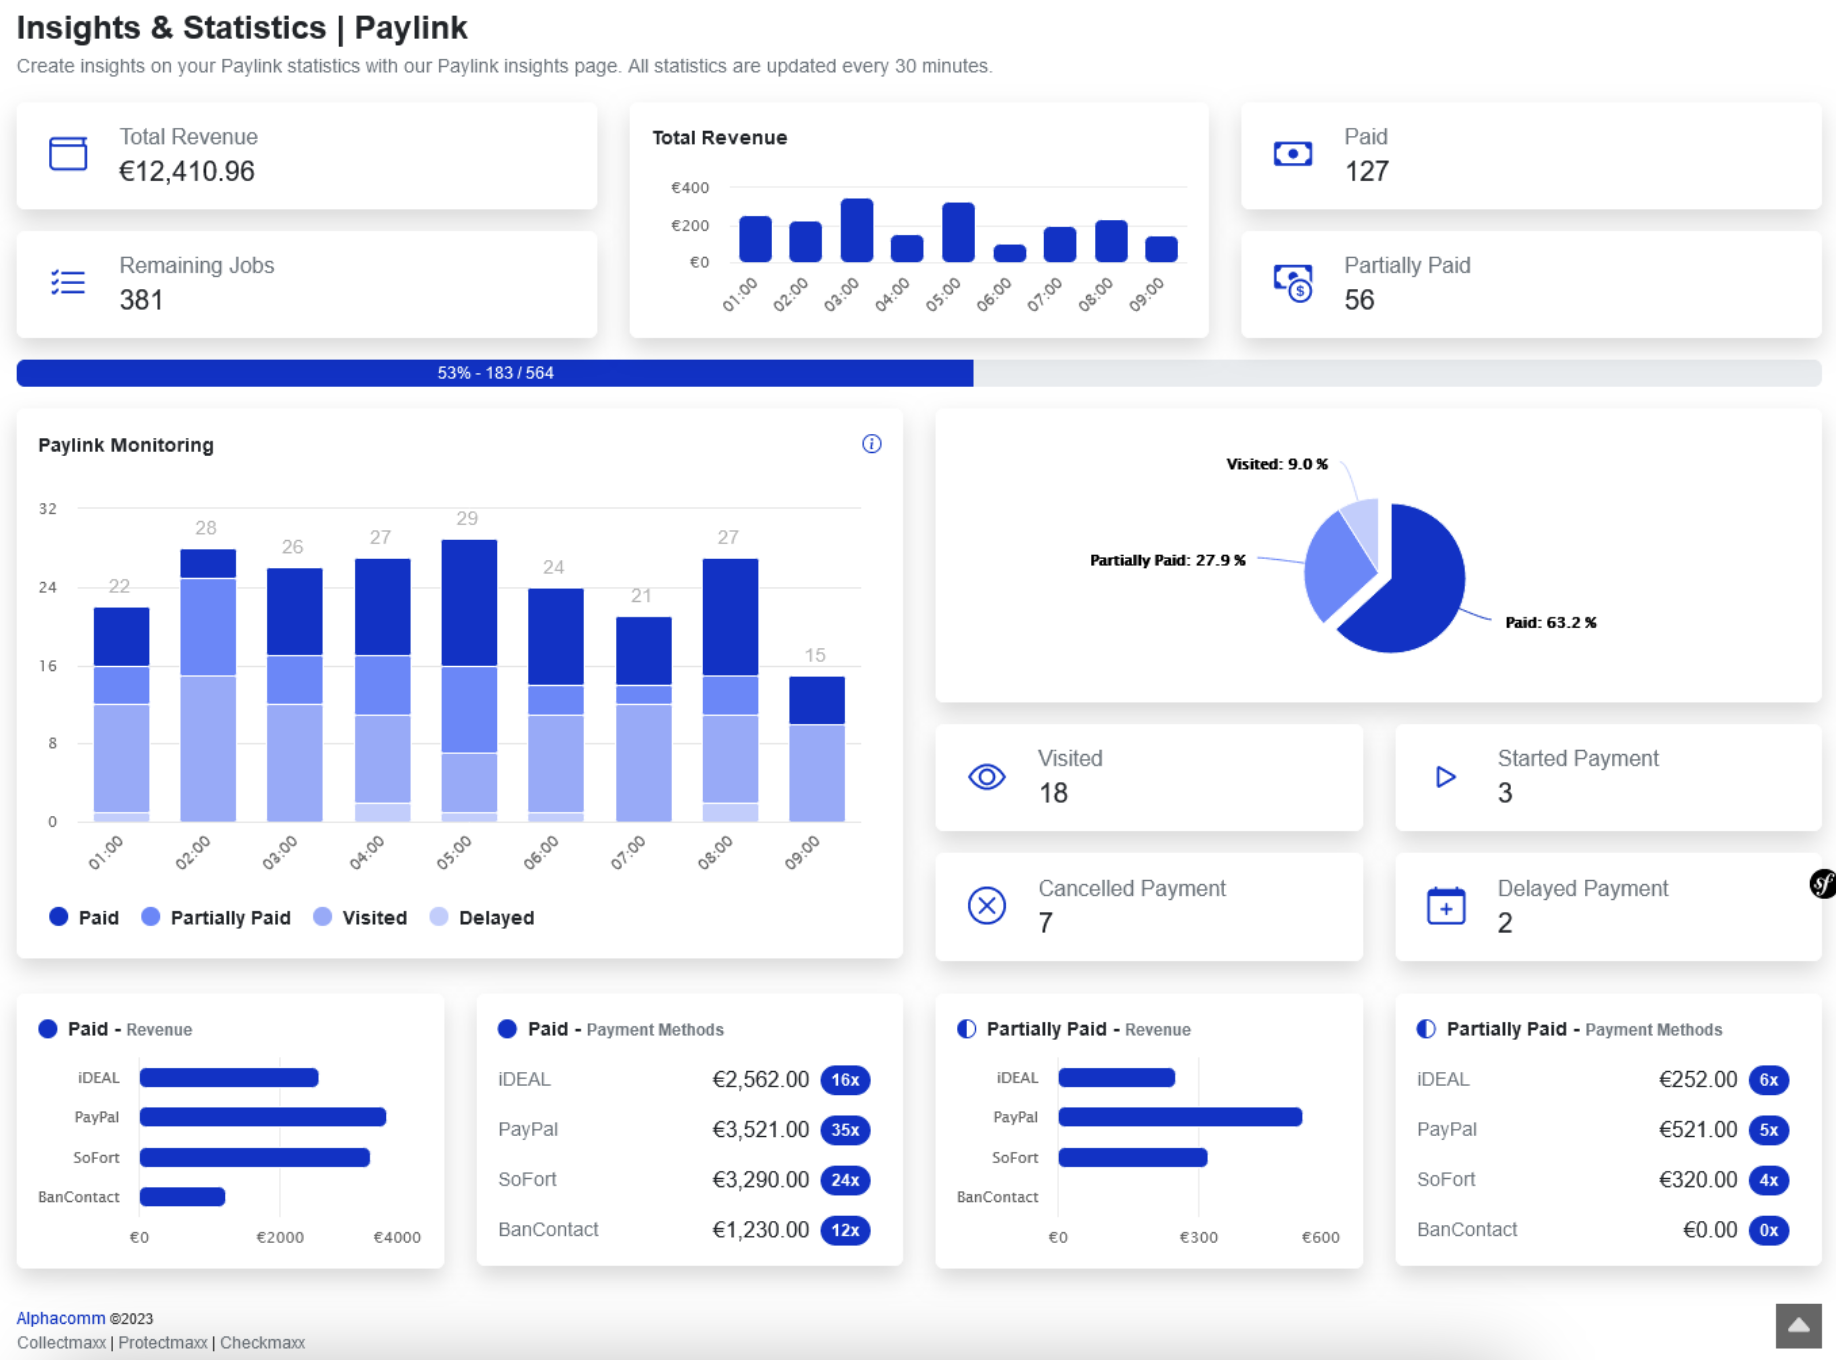The width and height of the screenshot is (1836, 1360).
Task: Select the Paid banknote icon
Action: [x=1292, y=153]
